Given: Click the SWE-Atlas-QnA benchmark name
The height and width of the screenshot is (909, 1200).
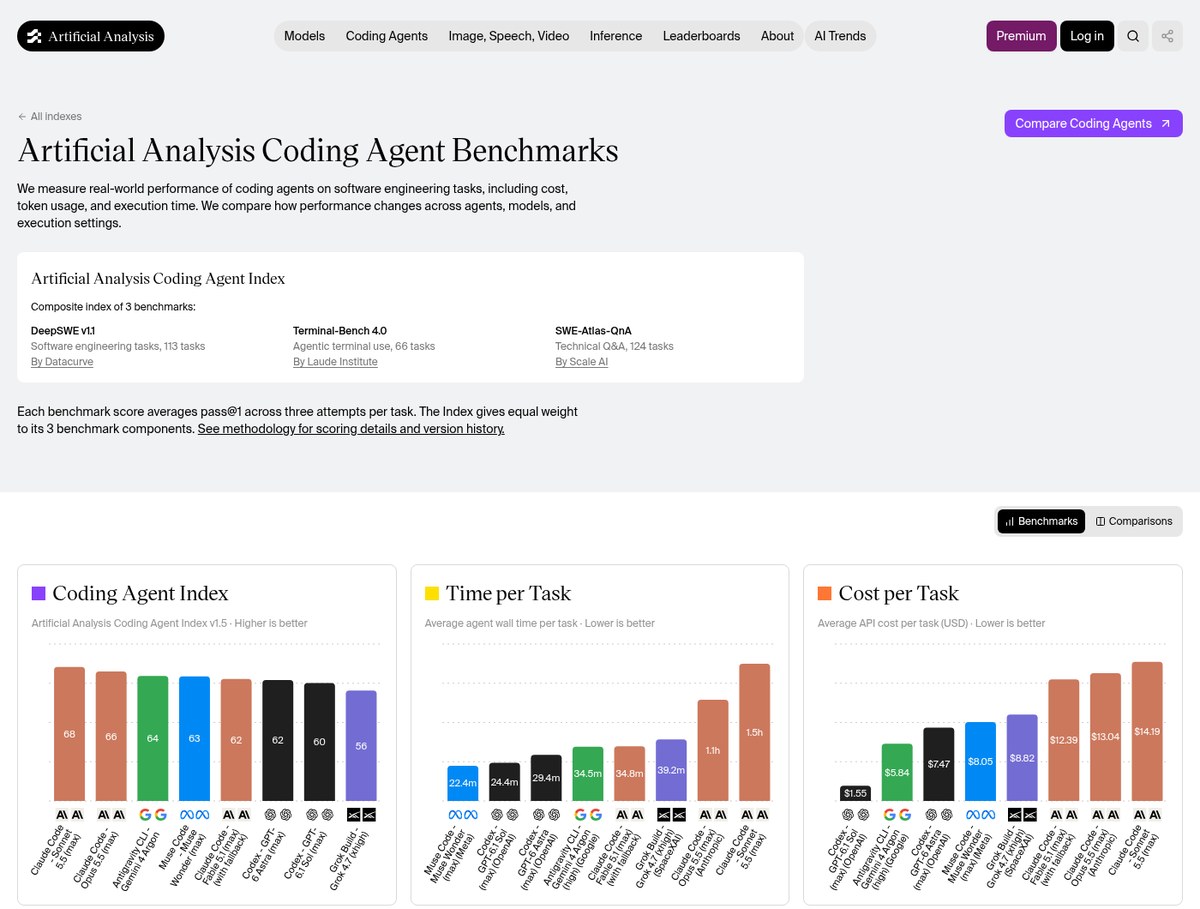Looking at the screenshot, I should [593, 330].
